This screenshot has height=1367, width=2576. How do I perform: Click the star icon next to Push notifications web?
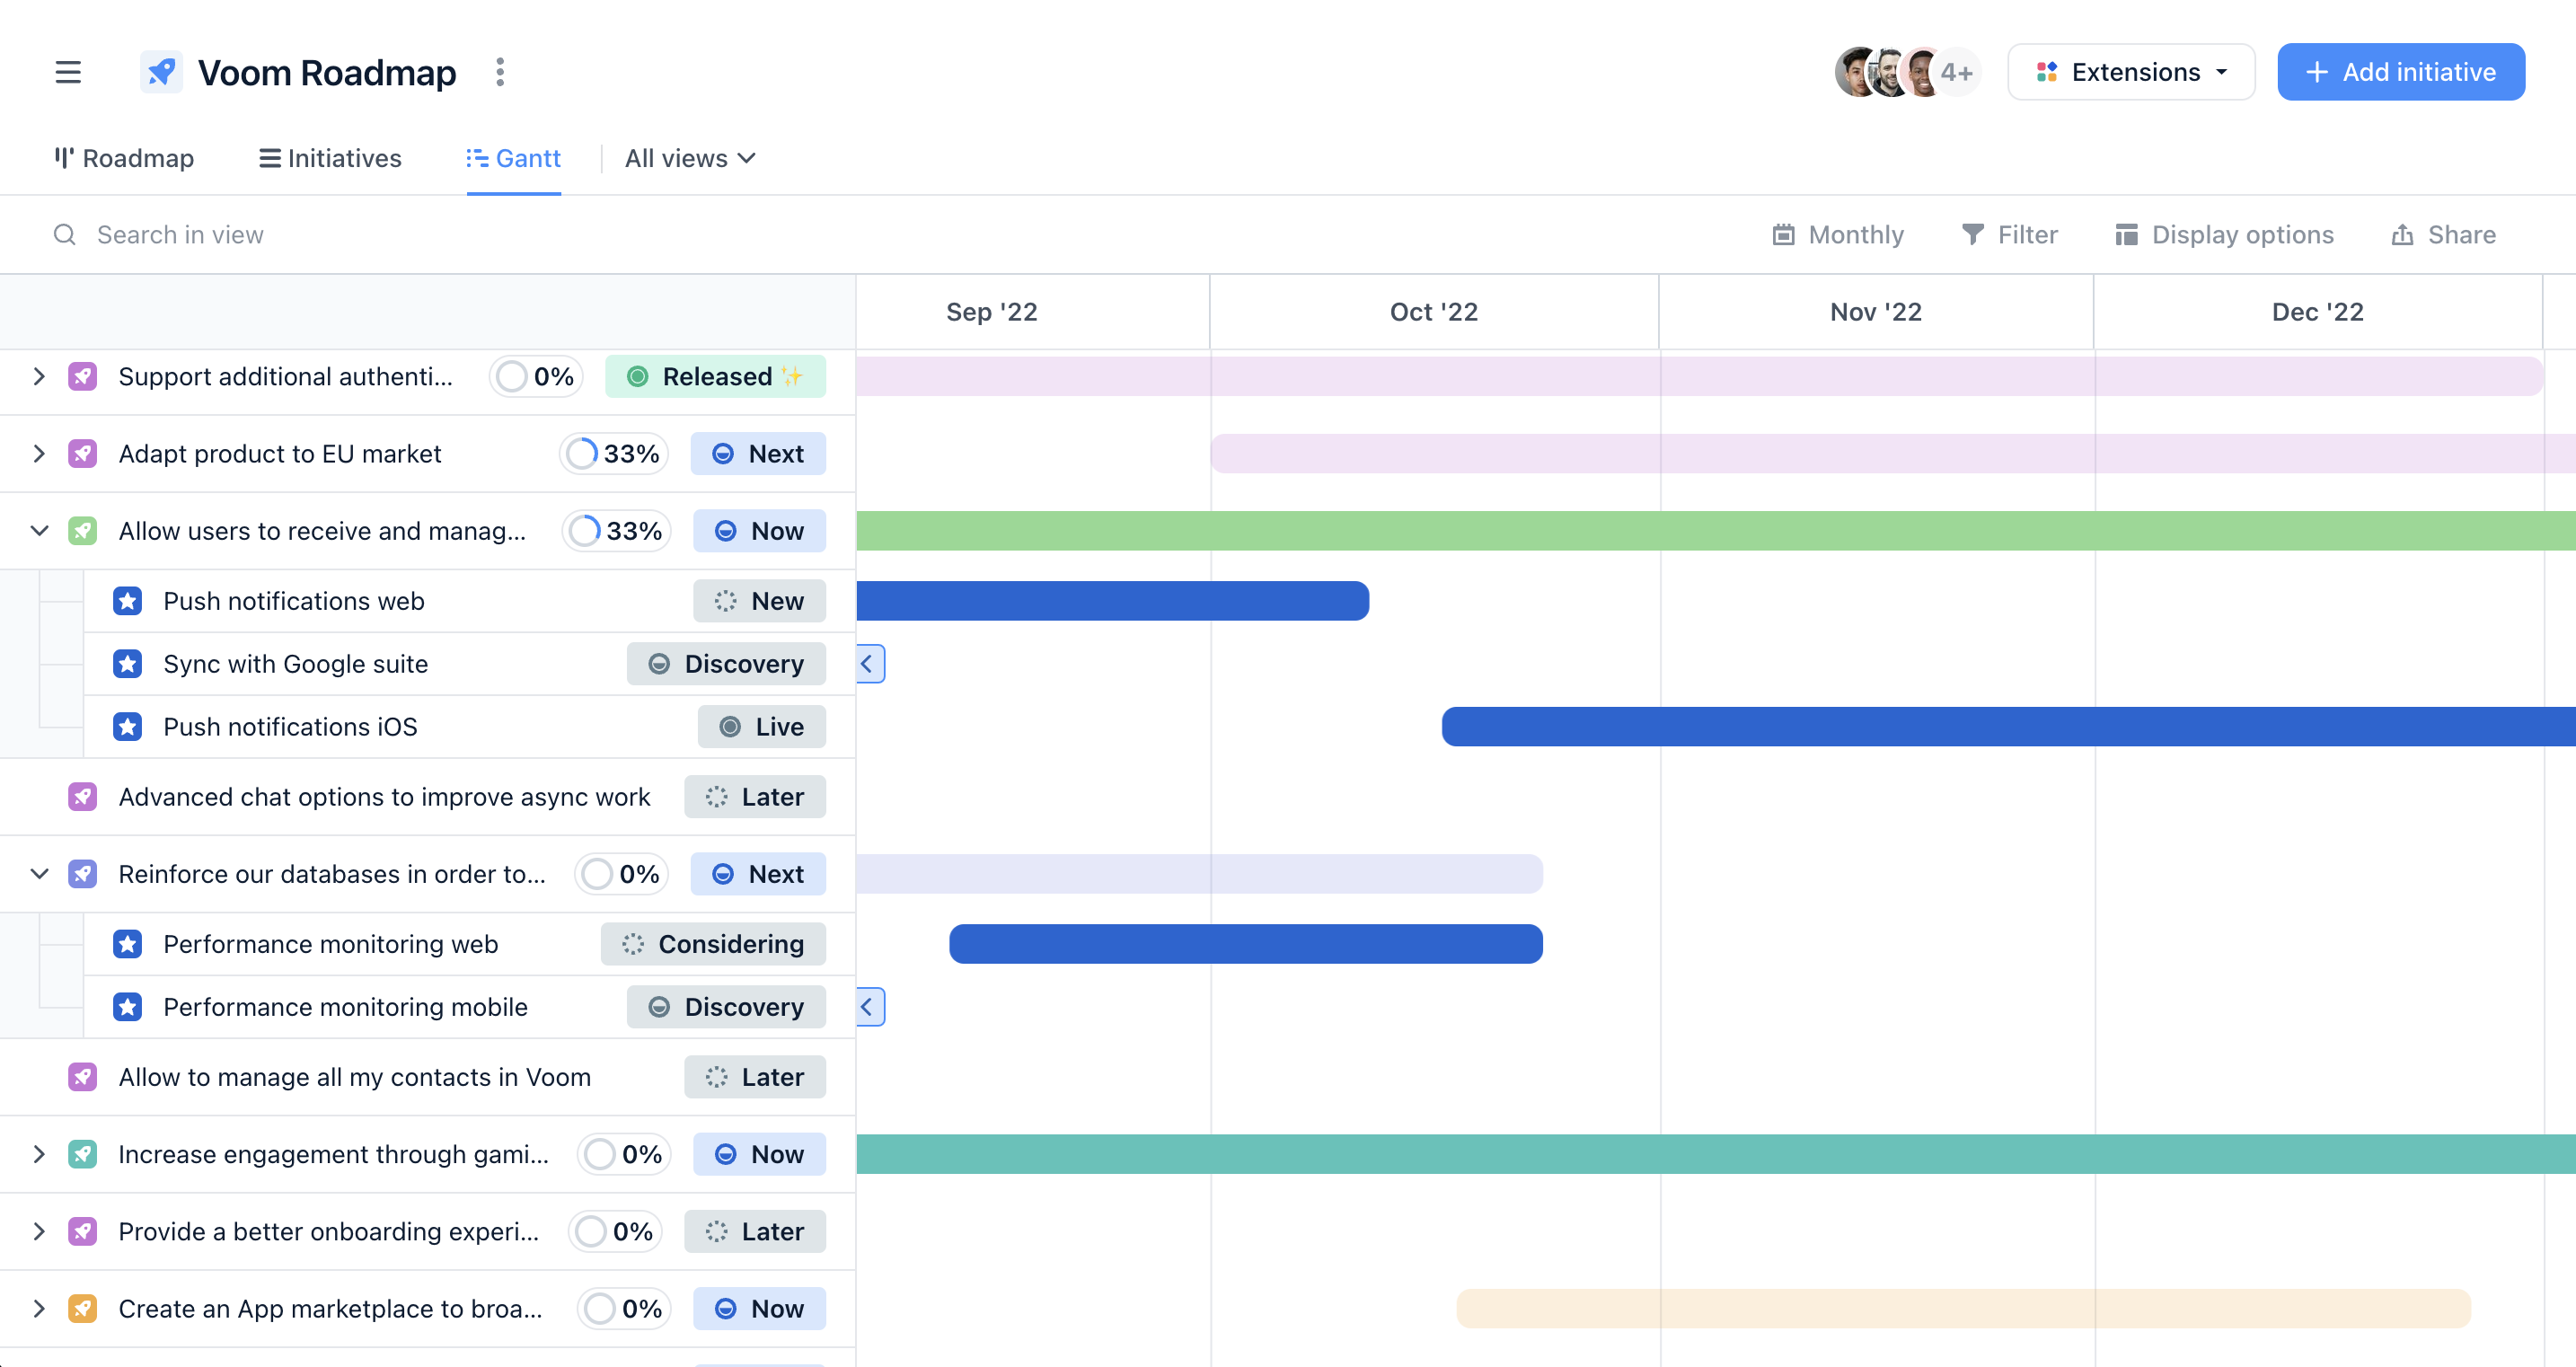128,601
